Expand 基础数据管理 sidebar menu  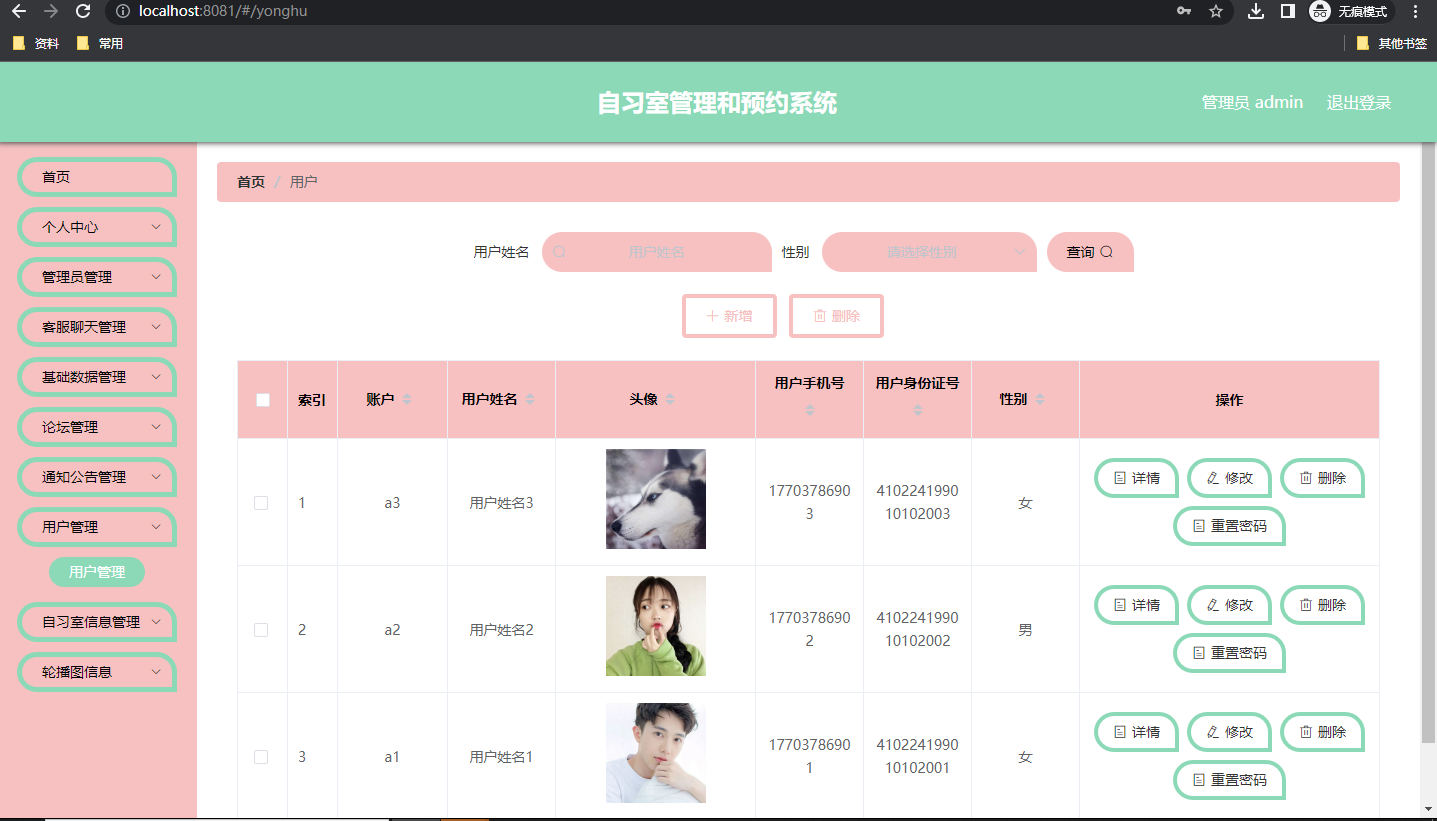[97, 377]
